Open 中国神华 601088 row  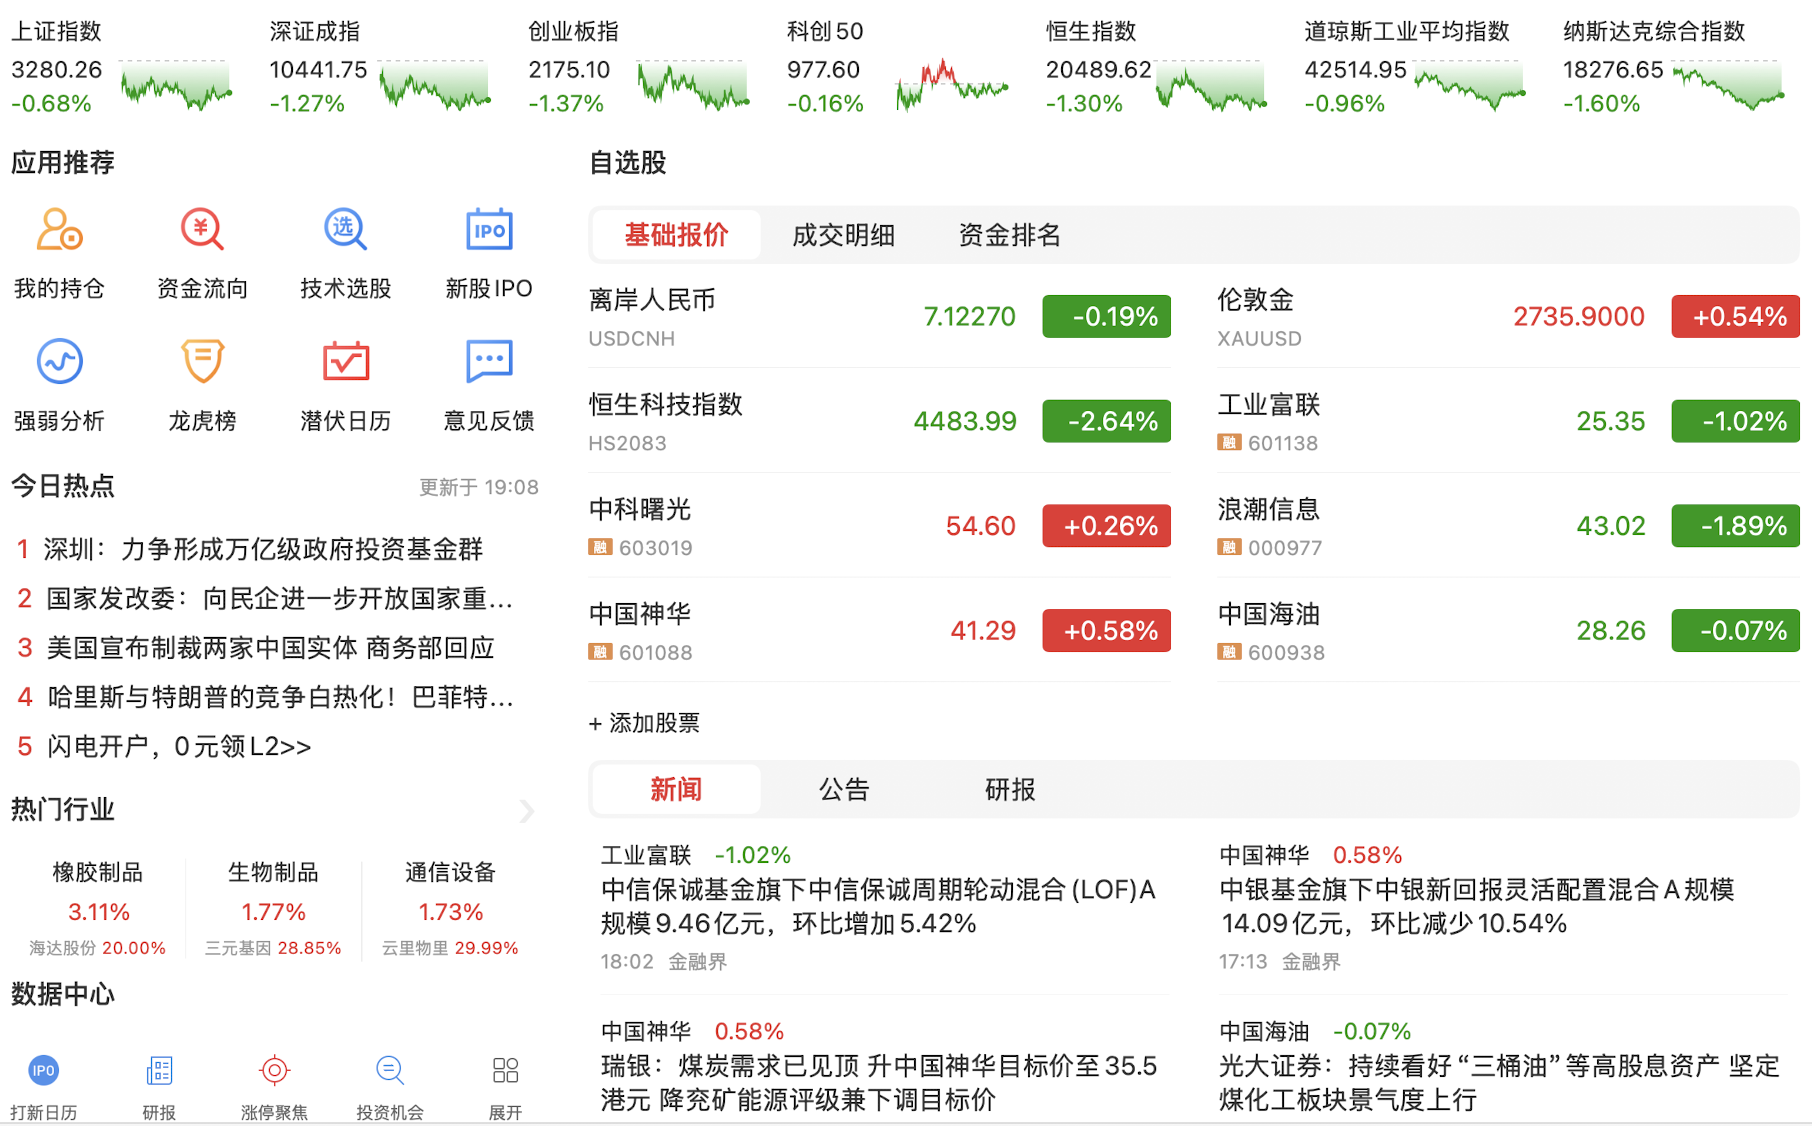[x=879, y=631]
